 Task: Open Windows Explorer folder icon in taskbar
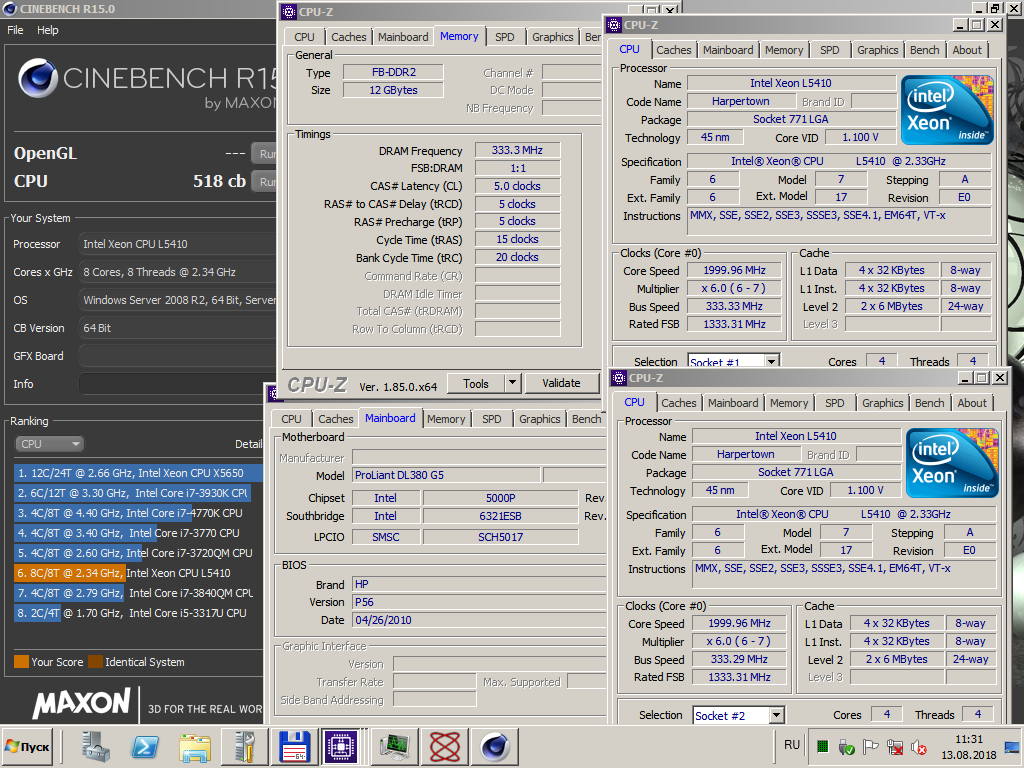[195, 746]
